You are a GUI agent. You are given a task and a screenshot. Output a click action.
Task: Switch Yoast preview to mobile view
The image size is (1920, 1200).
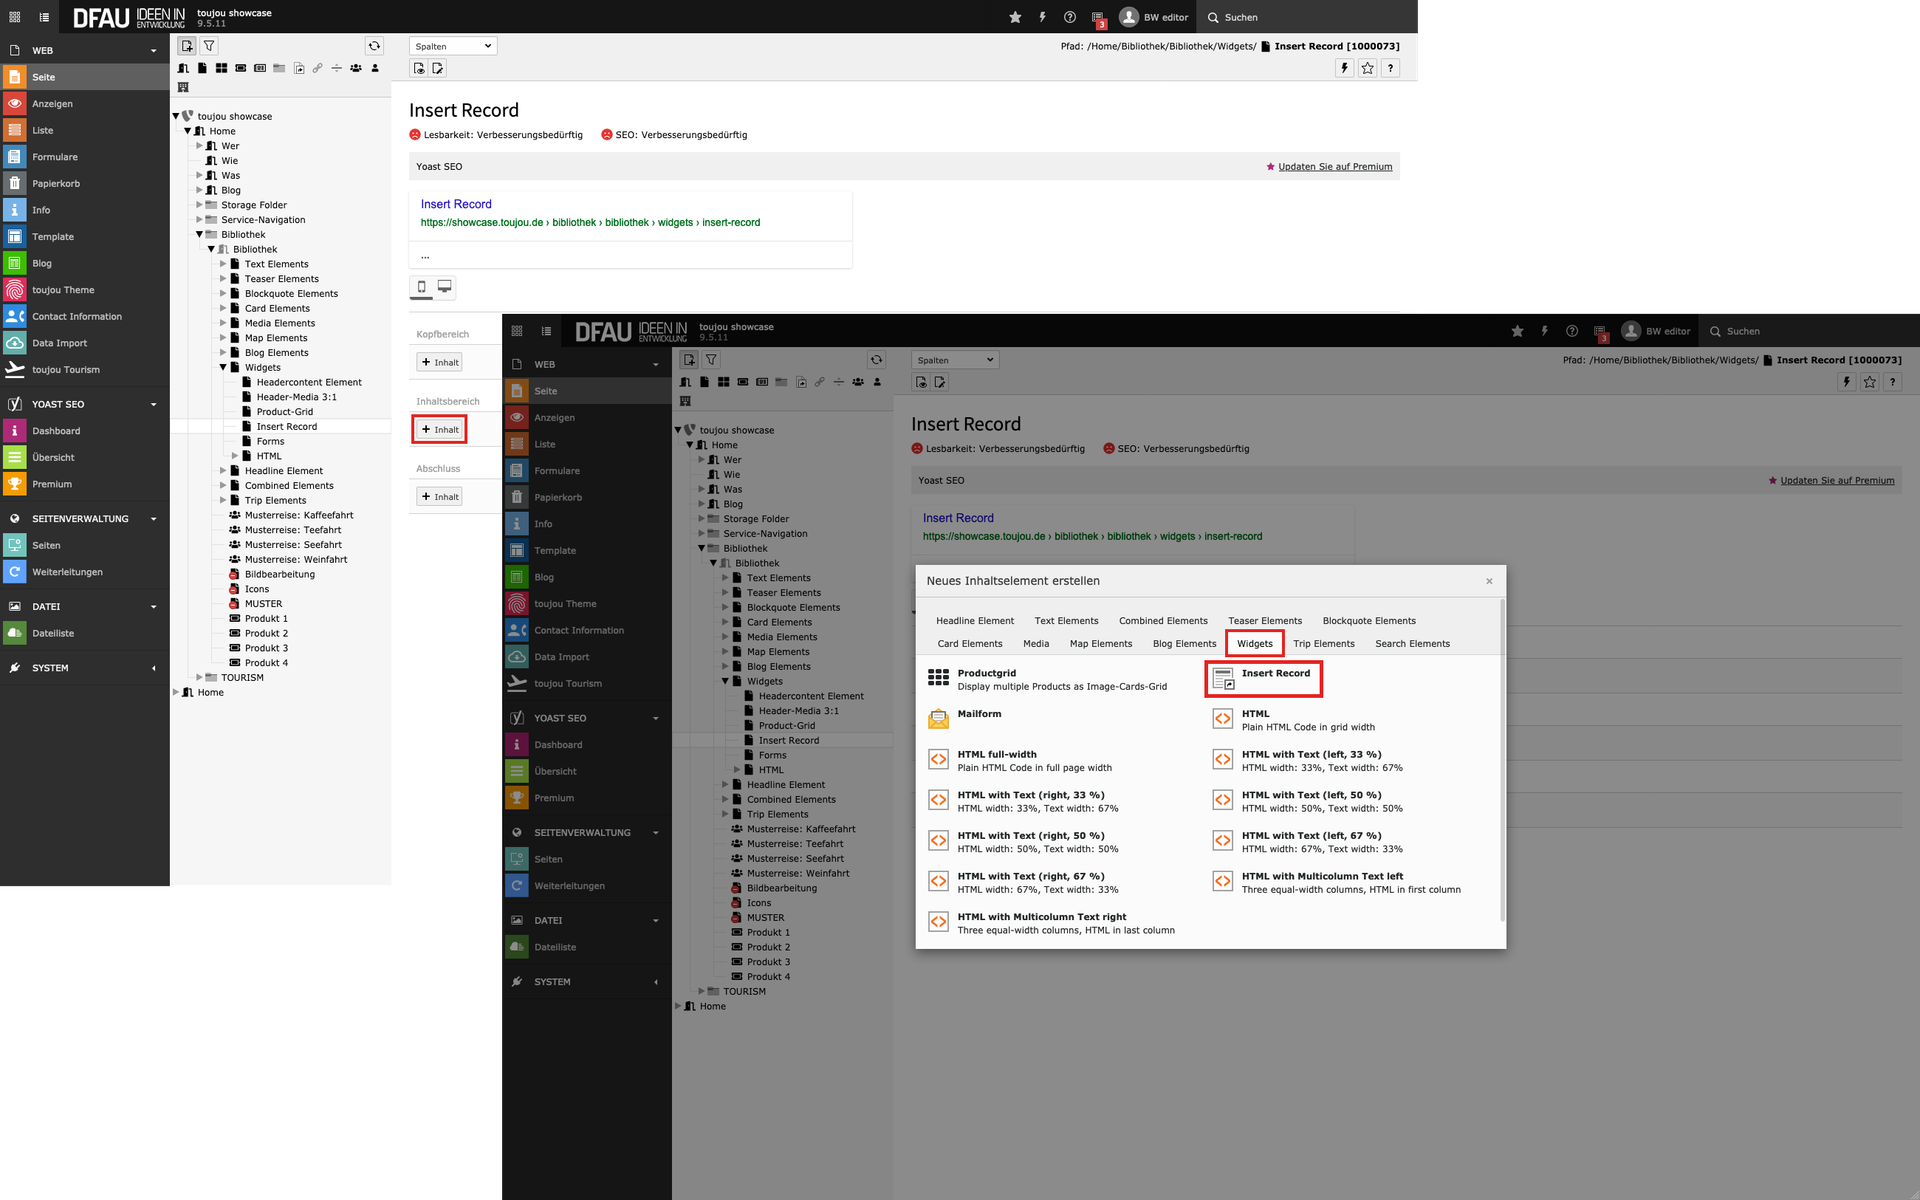click(x=421, y=287)
